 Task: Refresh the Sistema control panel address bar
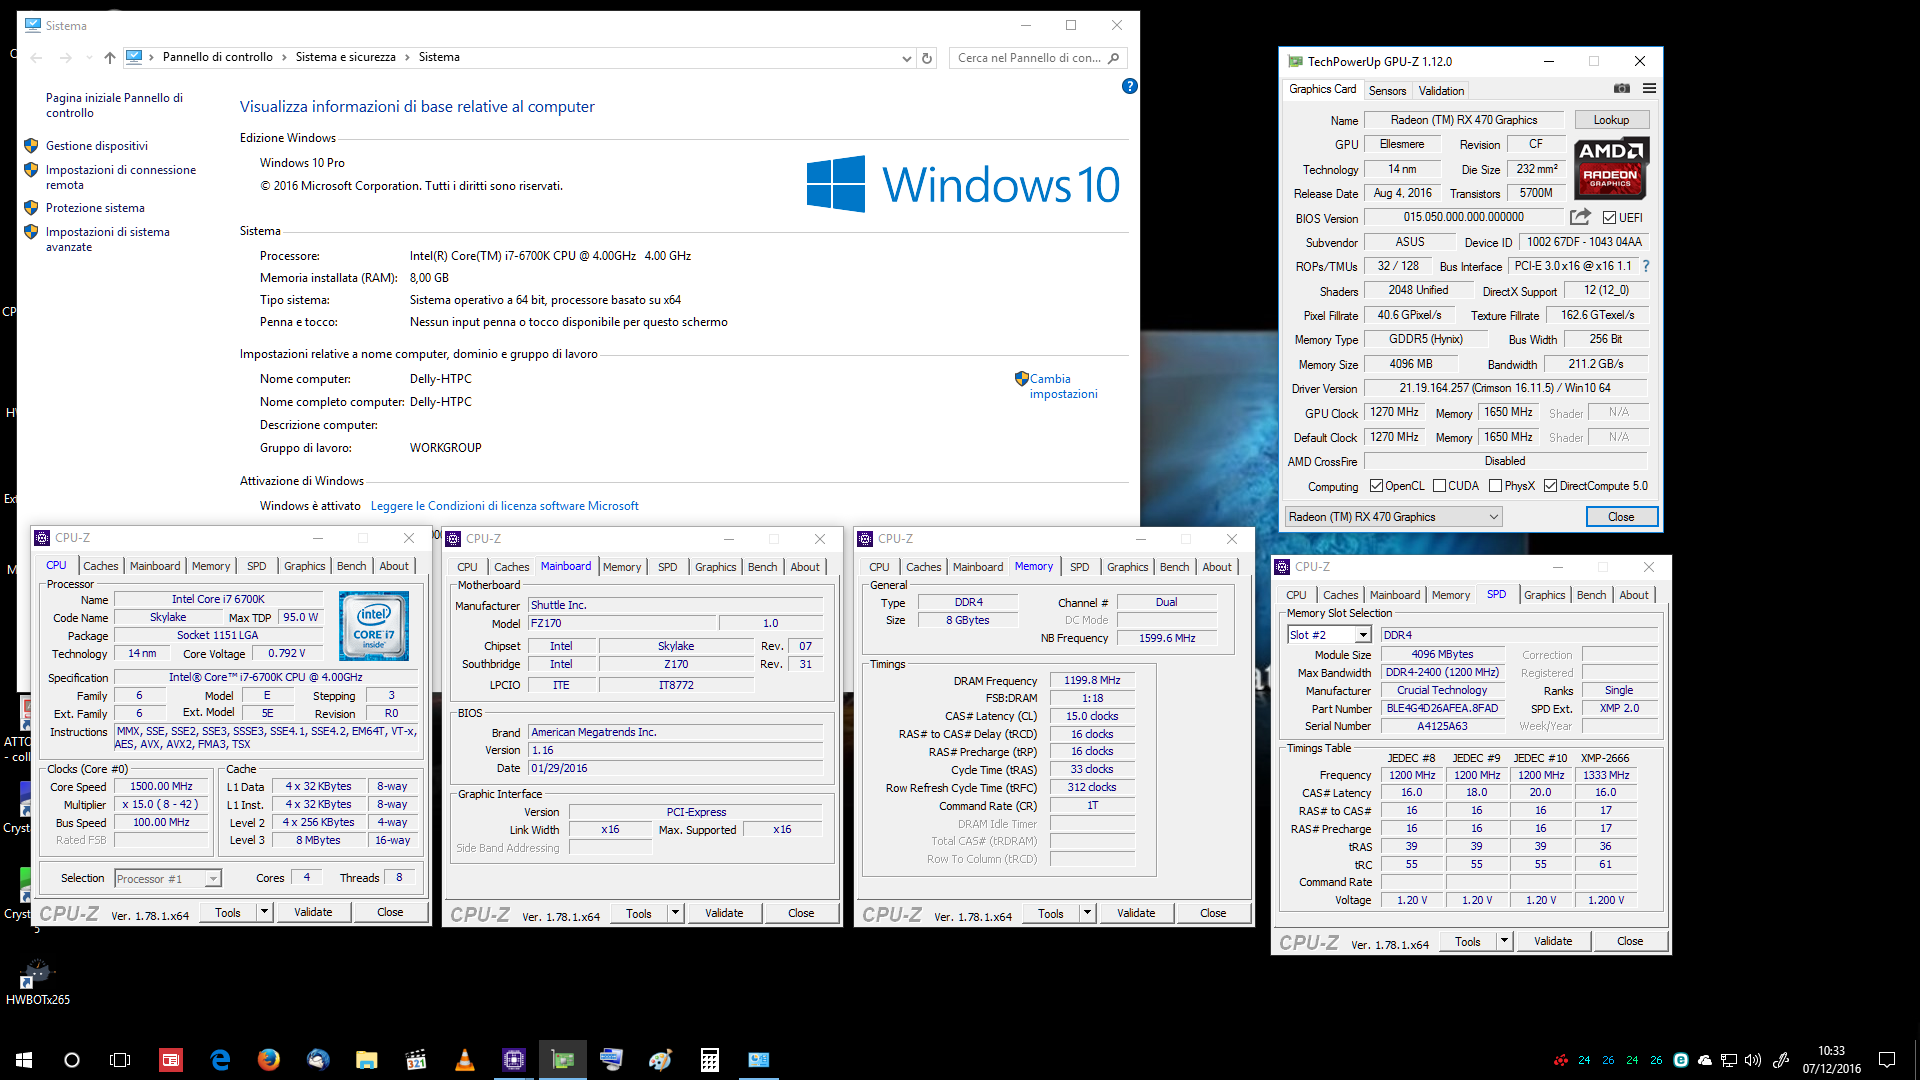tap(927, 58)
